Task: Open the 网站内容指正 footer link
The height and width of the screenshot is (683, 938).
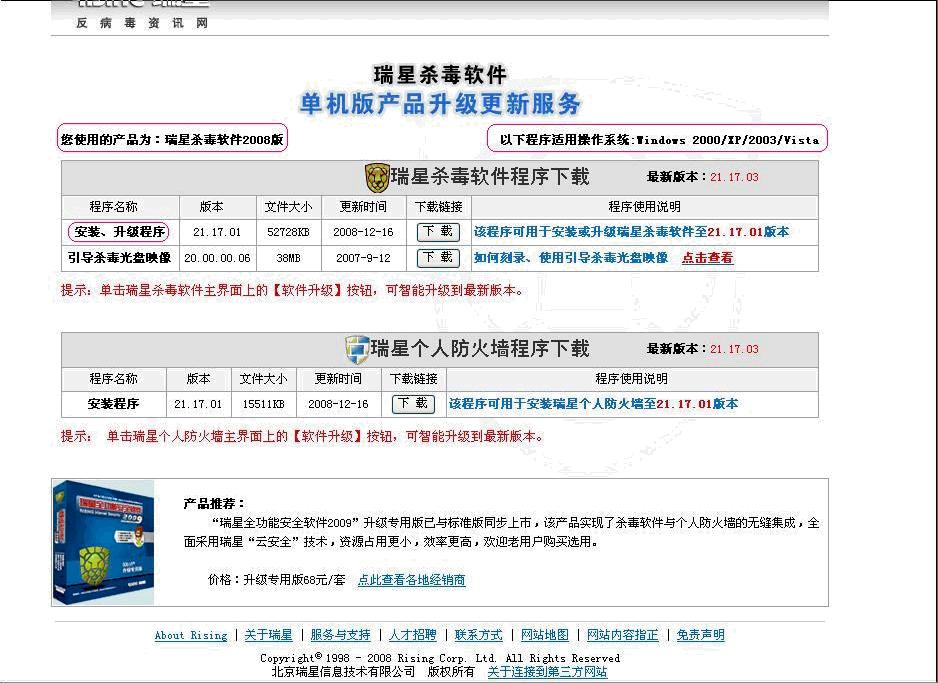Action: (623, 635)
